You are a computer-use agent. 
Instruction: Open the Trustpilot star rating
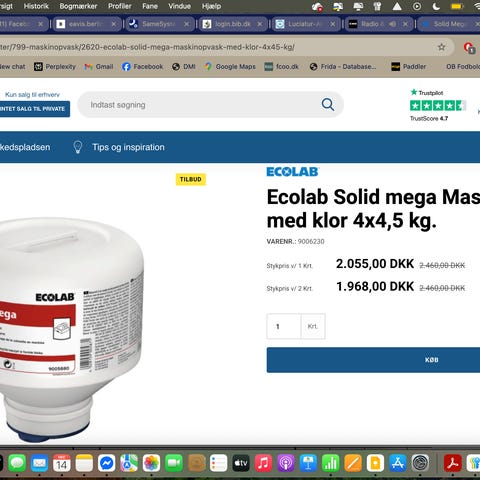click(438, 106)
